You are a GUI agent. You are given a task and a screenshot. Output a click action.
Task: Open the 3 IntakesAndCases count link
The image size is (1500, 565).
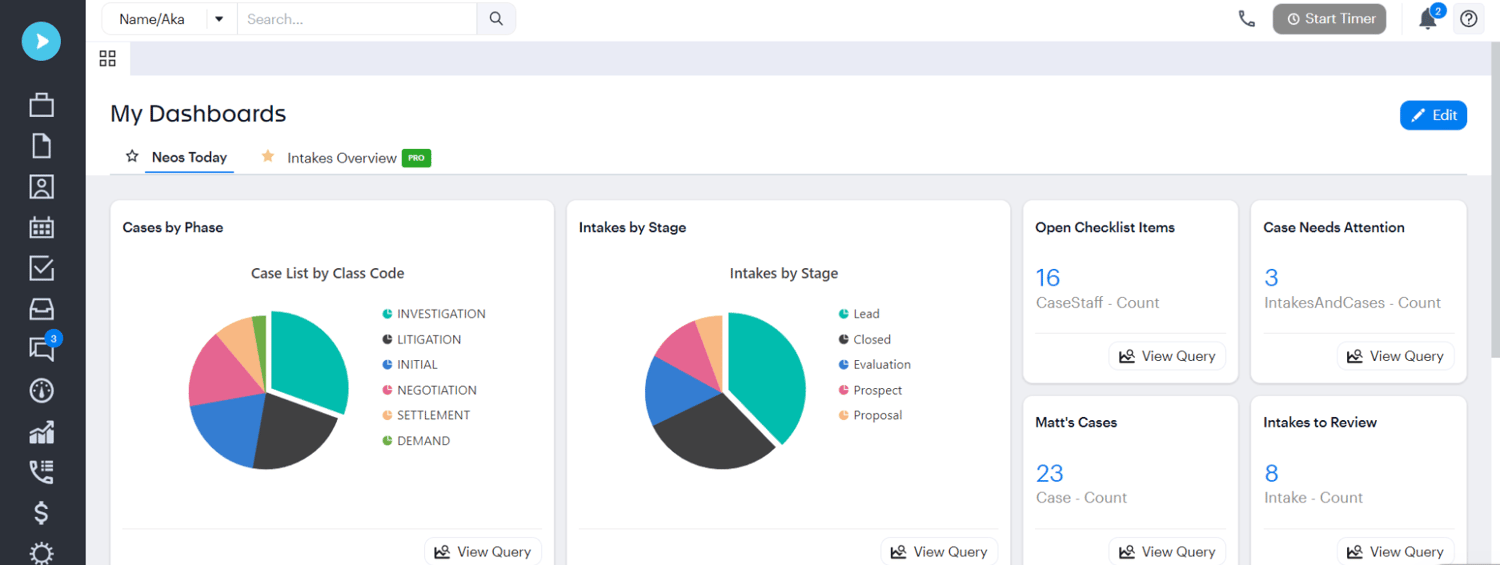coord(1271,277)
